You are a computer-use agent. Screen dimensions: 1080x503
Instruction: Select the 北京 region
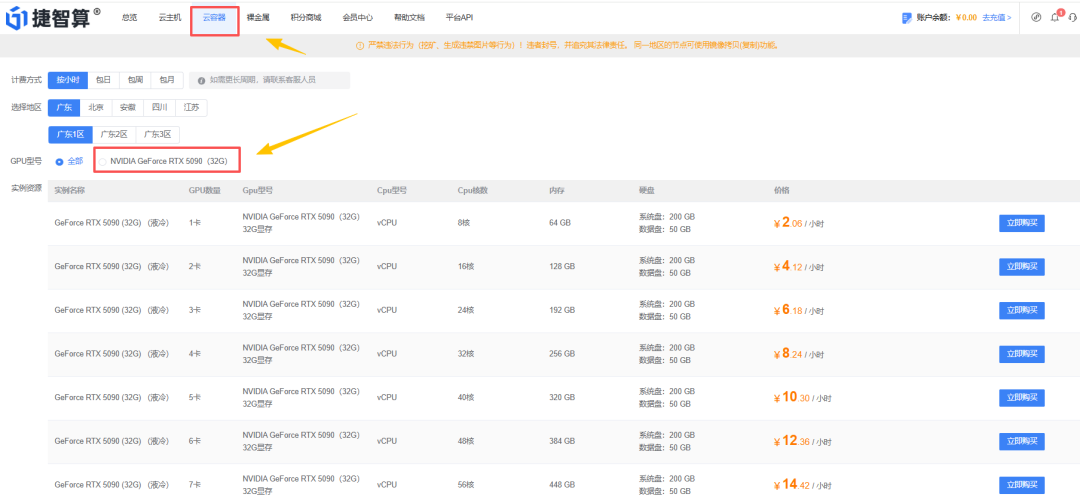pyautogui.click(x=96, y=107)
